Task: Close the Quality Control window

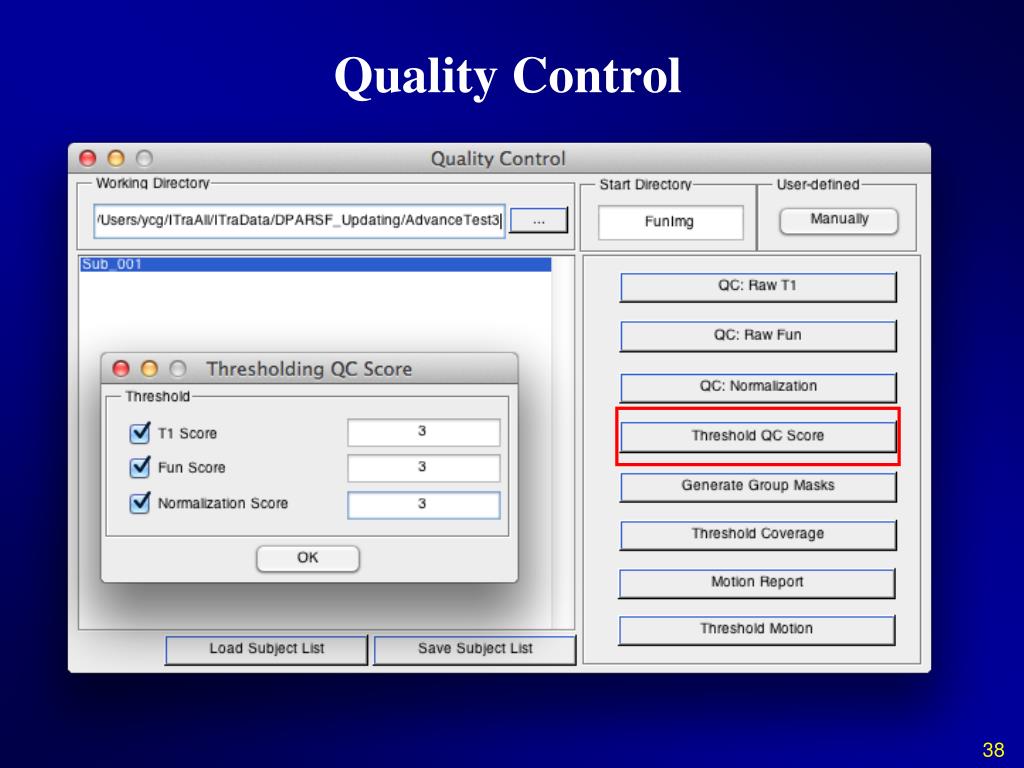Action: [x=88, y=159]
